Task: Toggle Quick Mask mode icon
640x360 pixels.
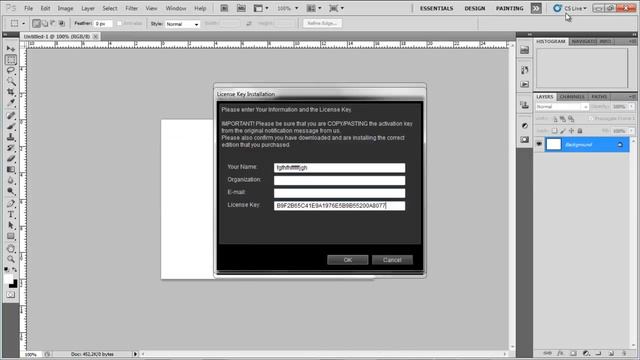Action: click(11, 295)
